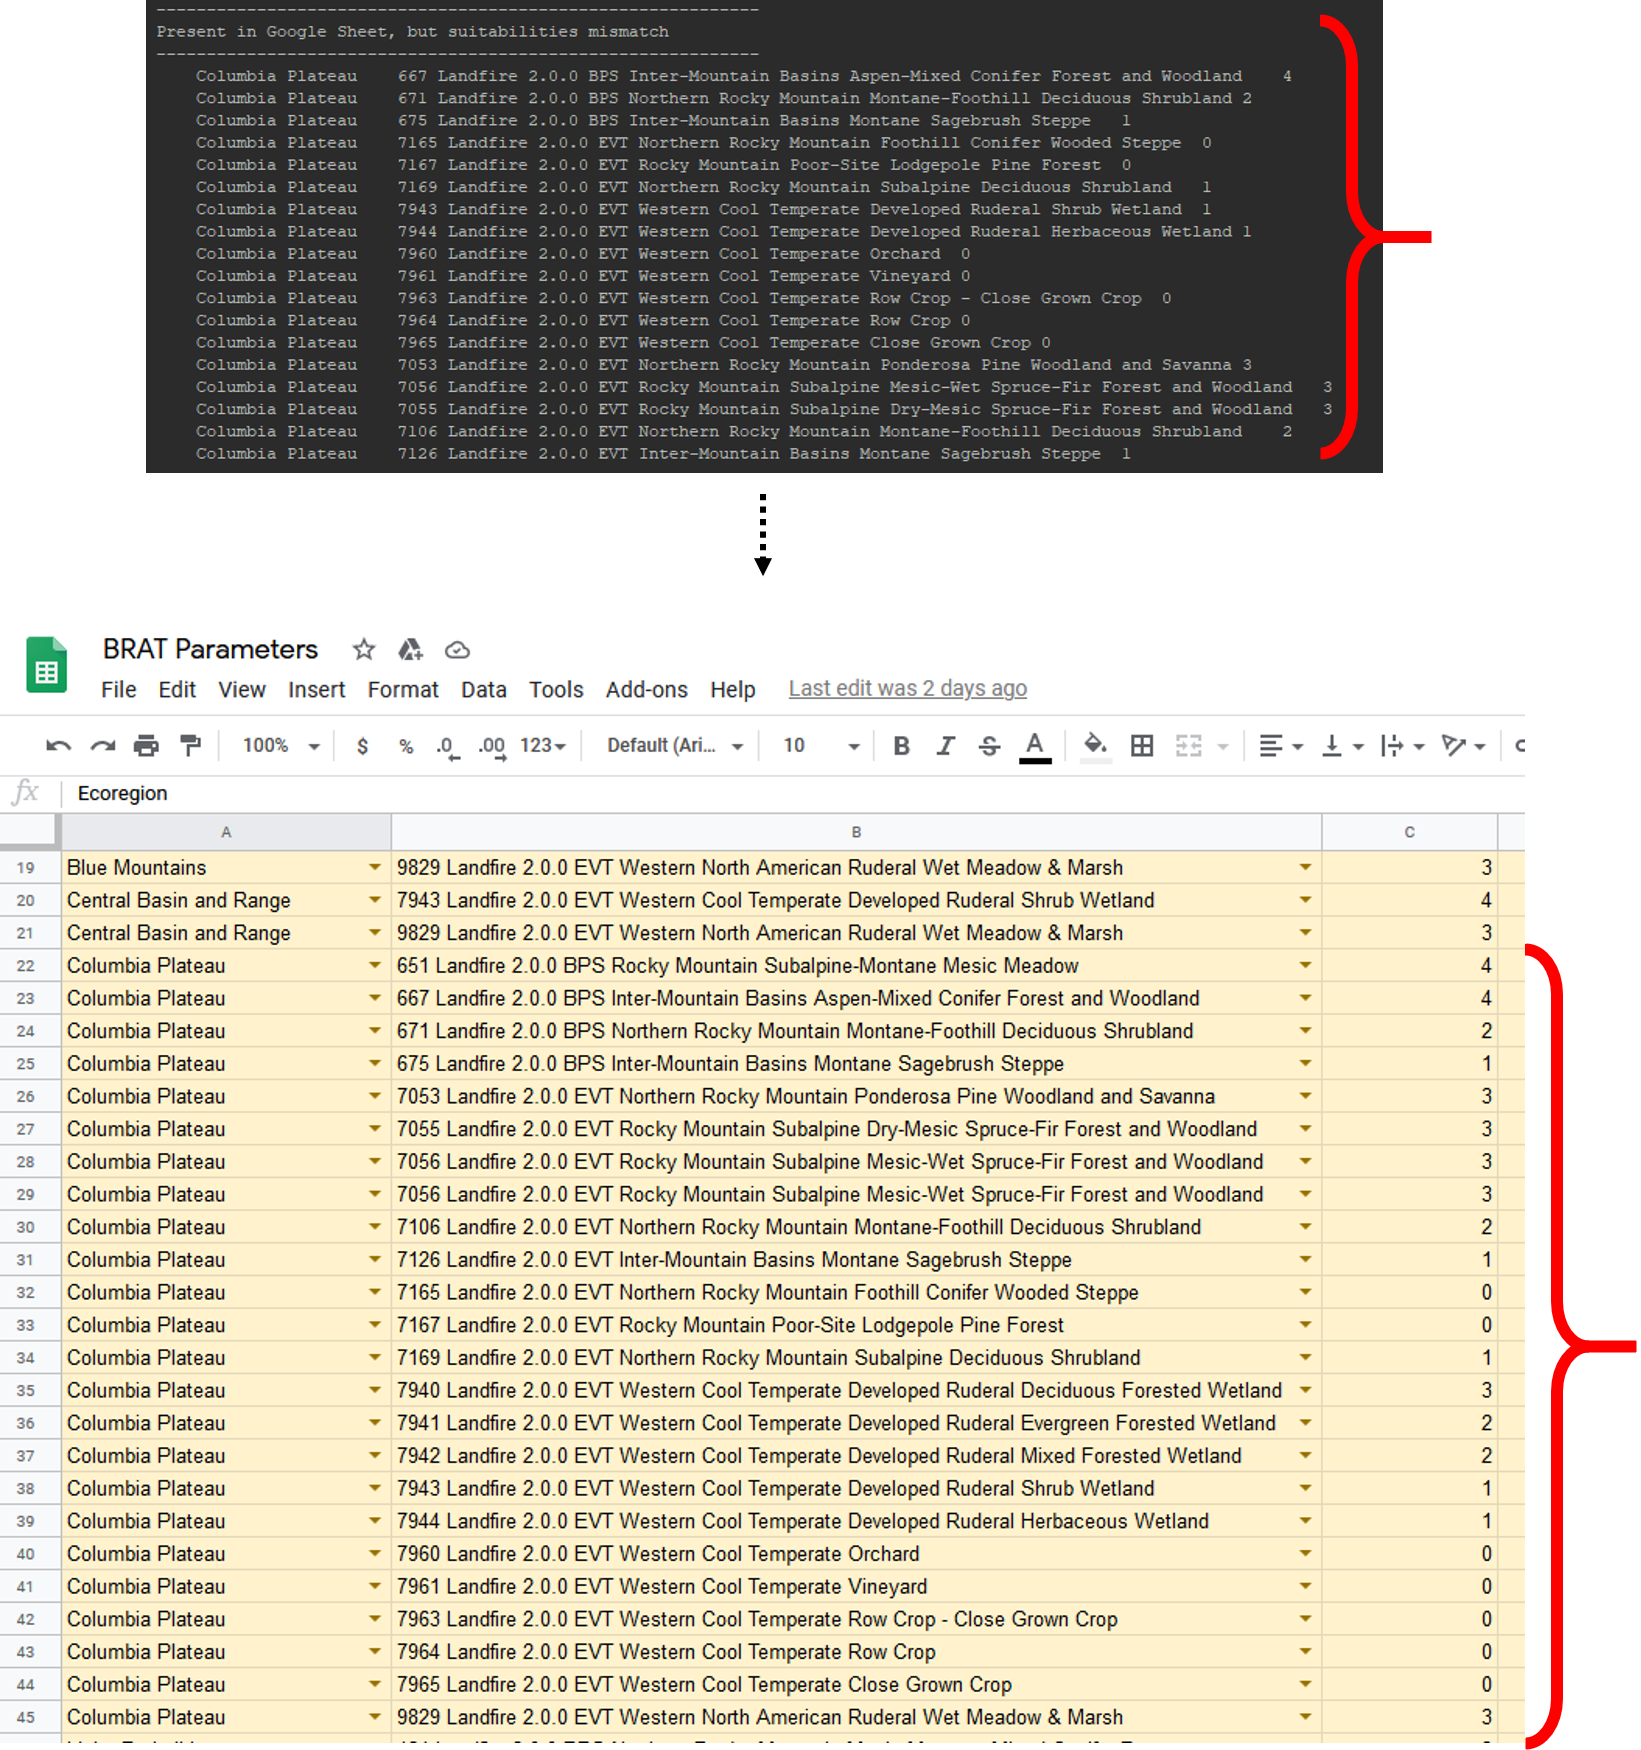Select column C header
The height and width of the screenshot is (1750, 1641).
click(x=1409, y=832)
